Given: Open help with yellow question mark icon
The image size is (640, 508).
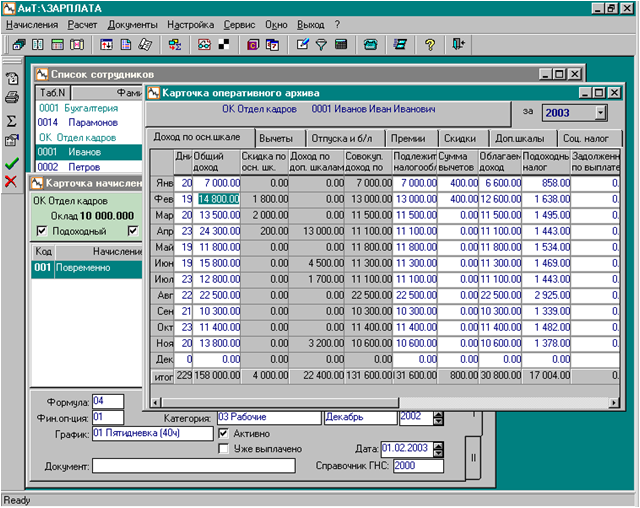Looking at the screenshot, I should coord(429,45).
